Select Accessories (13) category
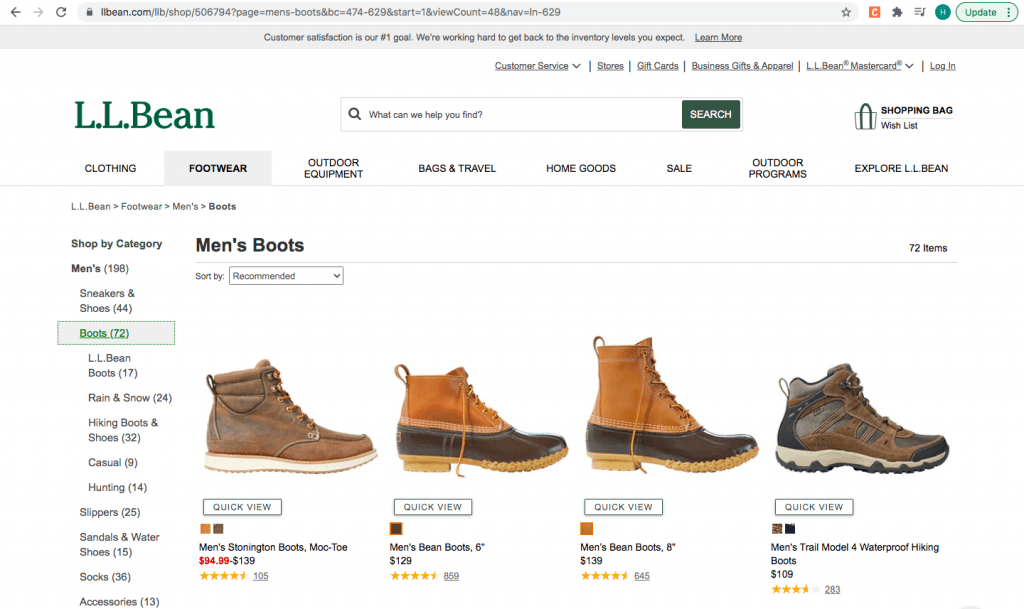 [119, 602]
